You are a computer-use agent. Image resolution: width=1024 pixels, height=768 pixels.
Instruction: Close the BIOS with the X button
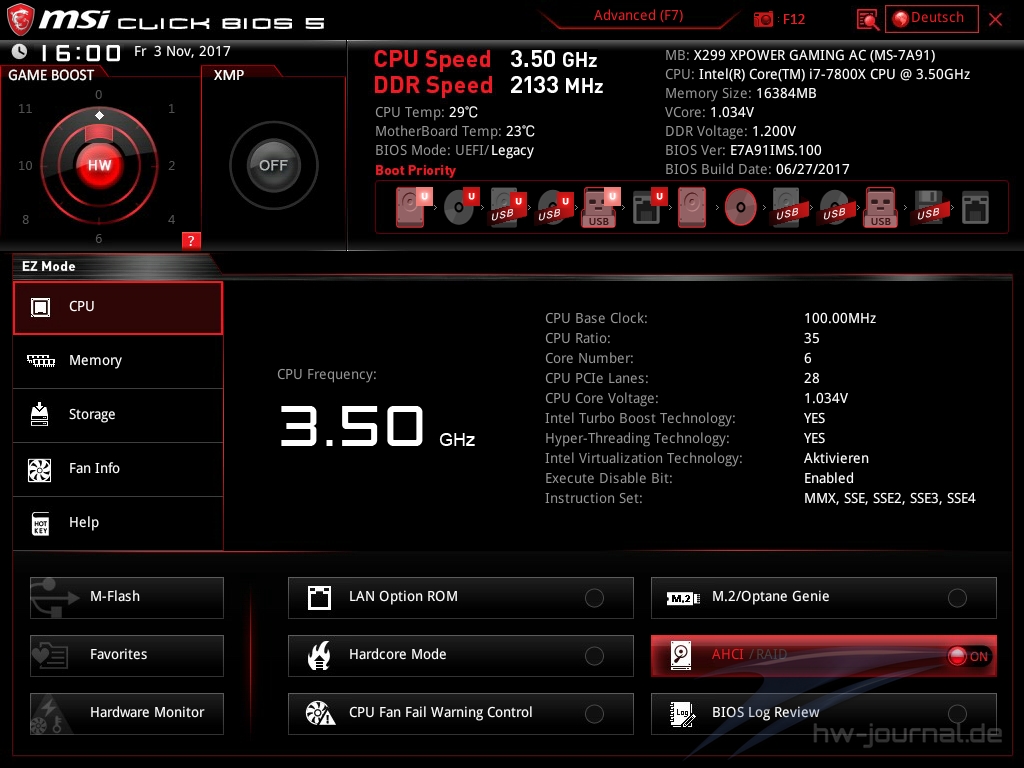coord(995,20)
